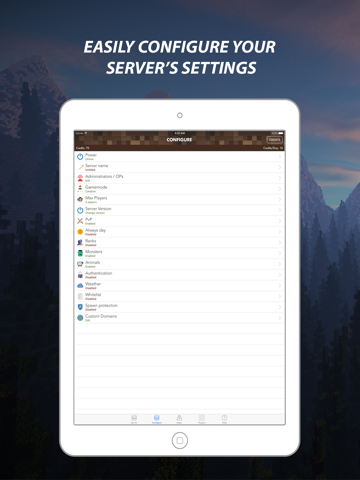Expand Max Players via its chevron
The height and width of the screenshot is (480, 360).
point(280,199)
